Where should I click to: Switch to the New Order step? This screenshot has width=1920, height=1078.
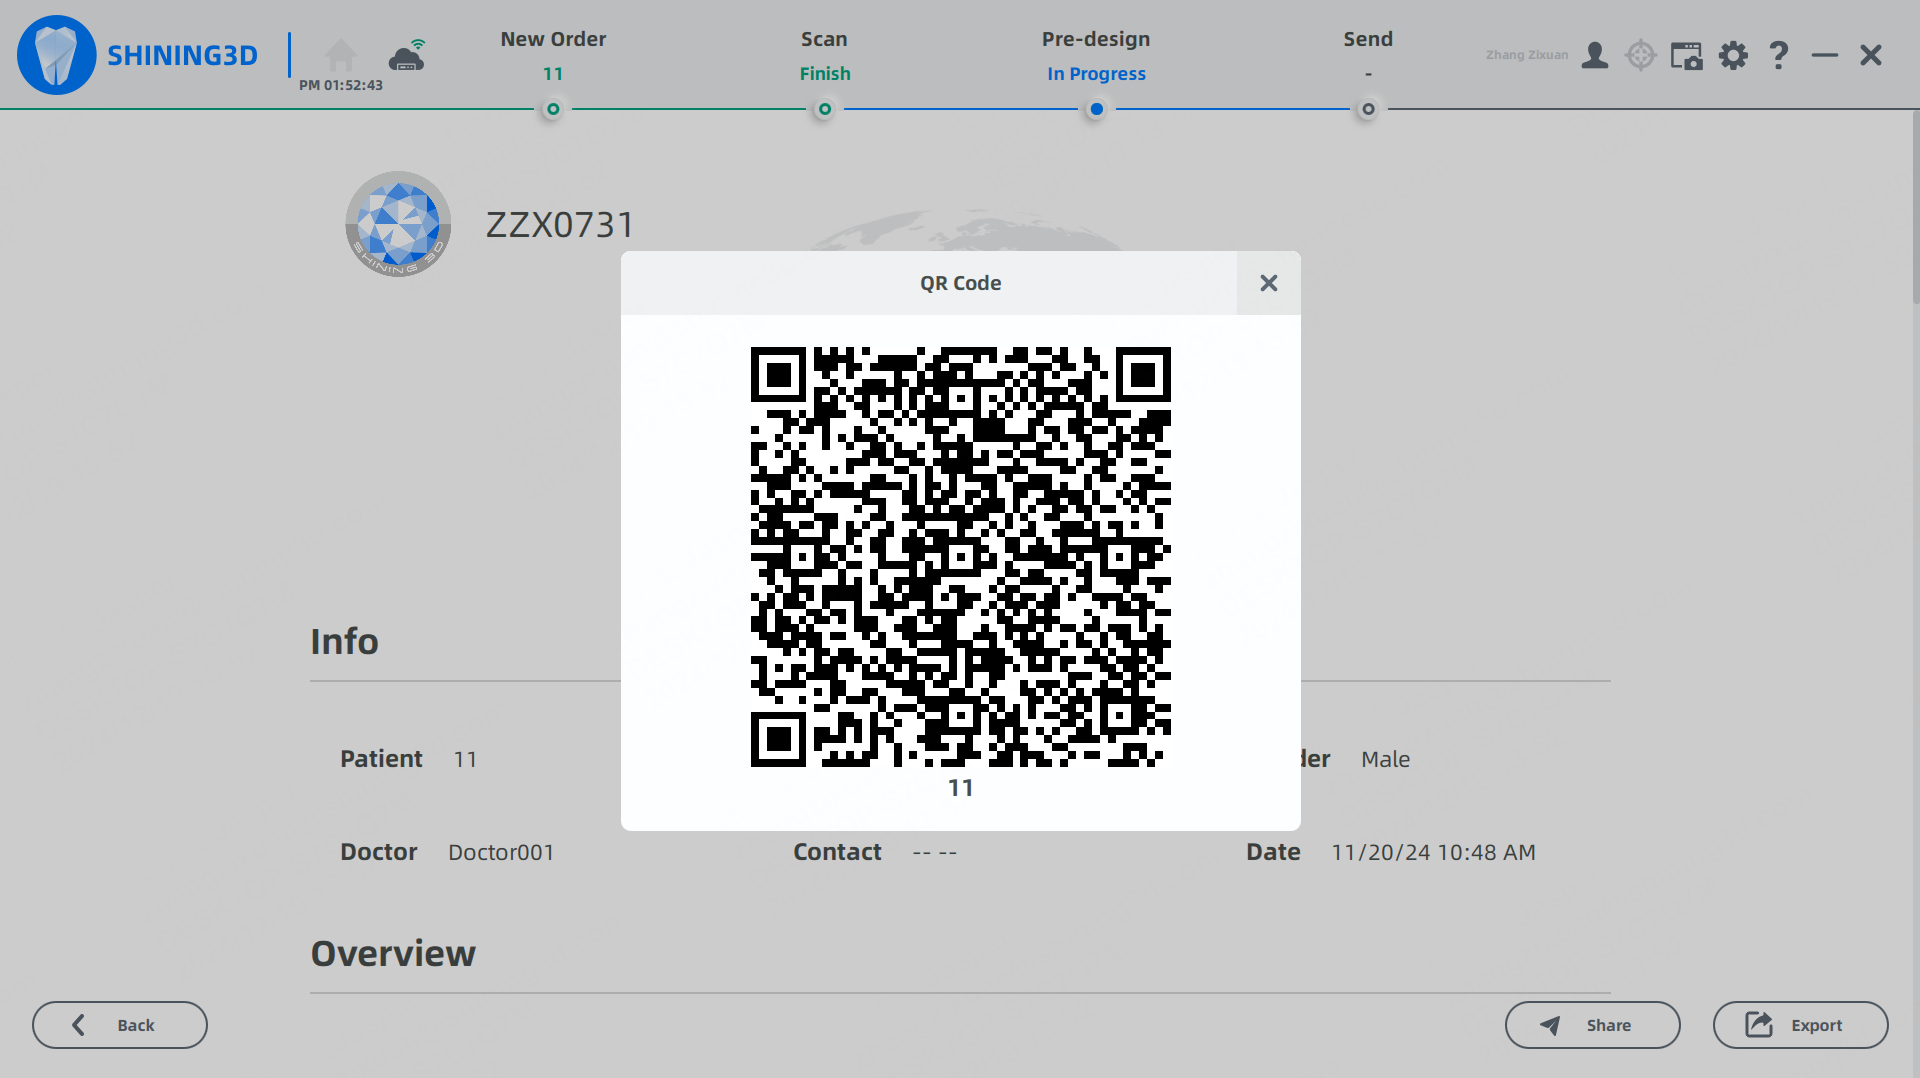click(x=553, y=56)
